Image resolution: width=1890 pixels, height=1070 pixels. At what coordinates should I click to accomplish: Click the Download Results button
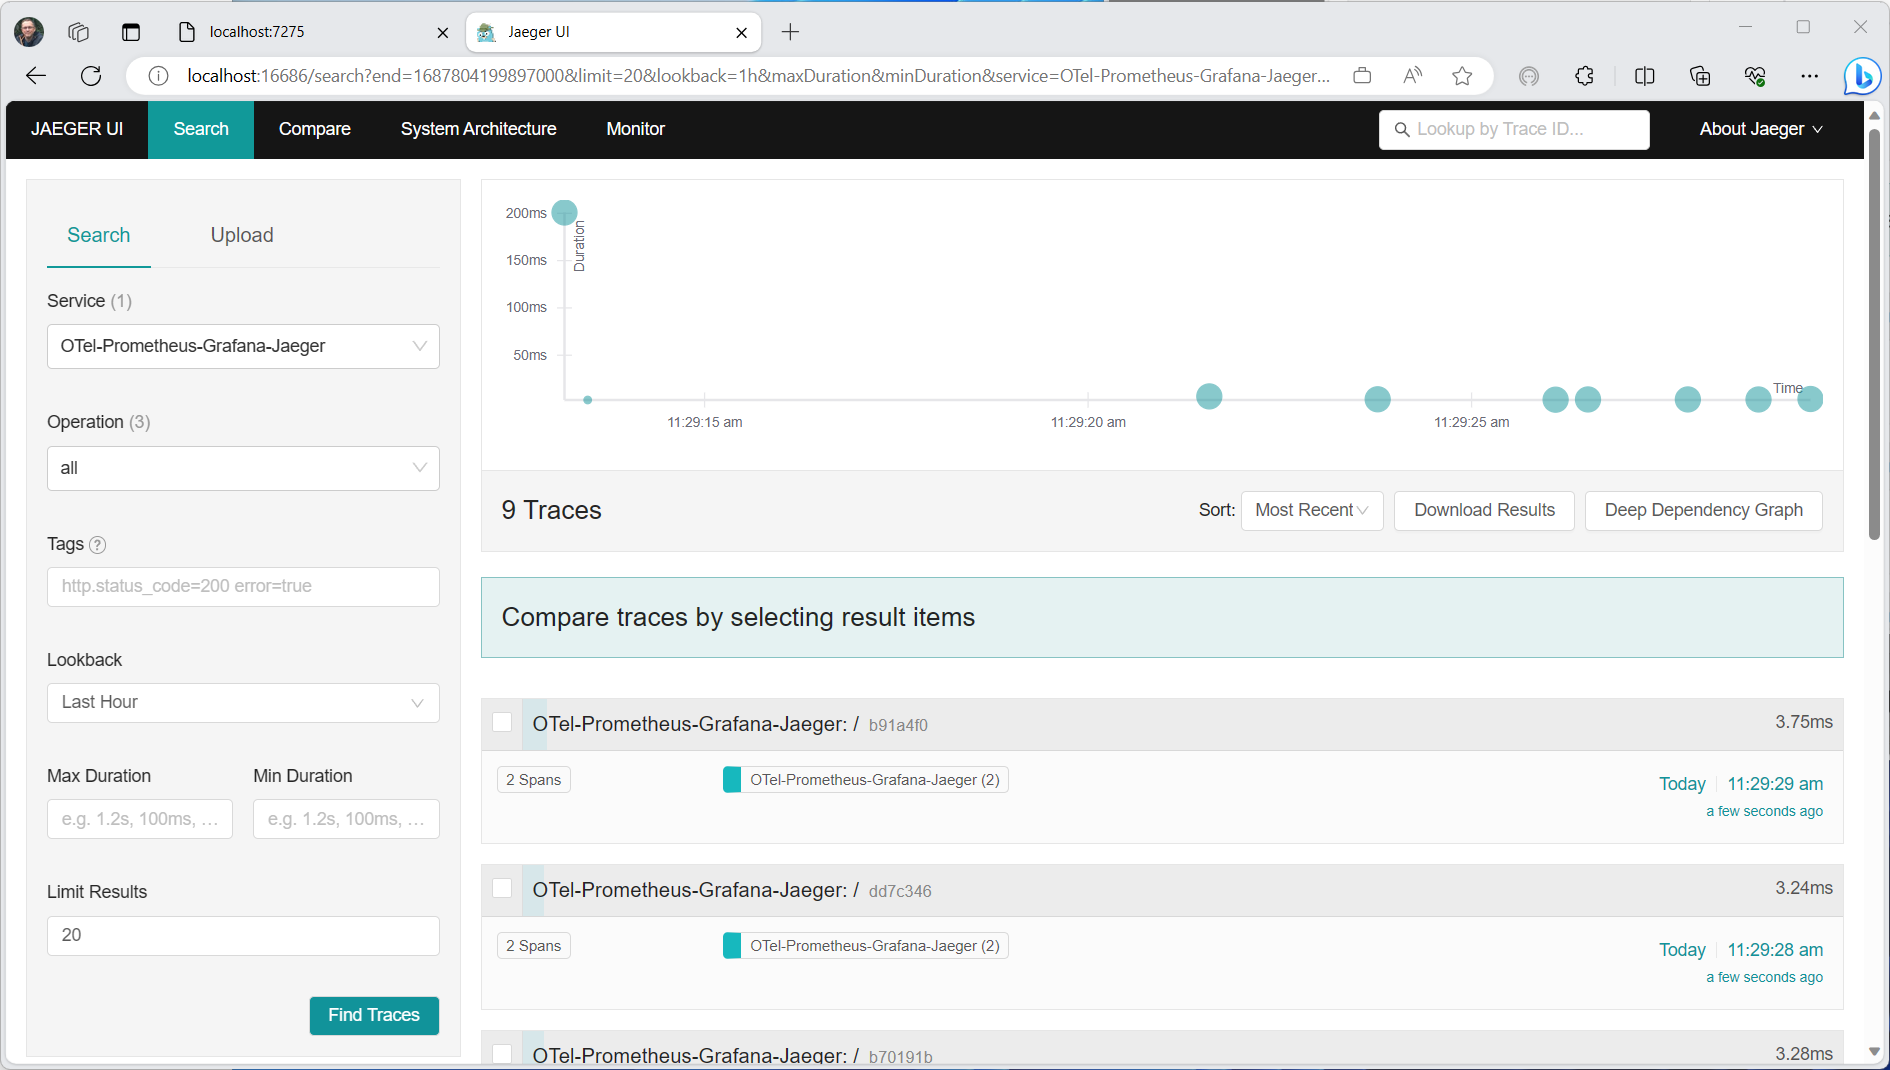[x=1484, y=510]
